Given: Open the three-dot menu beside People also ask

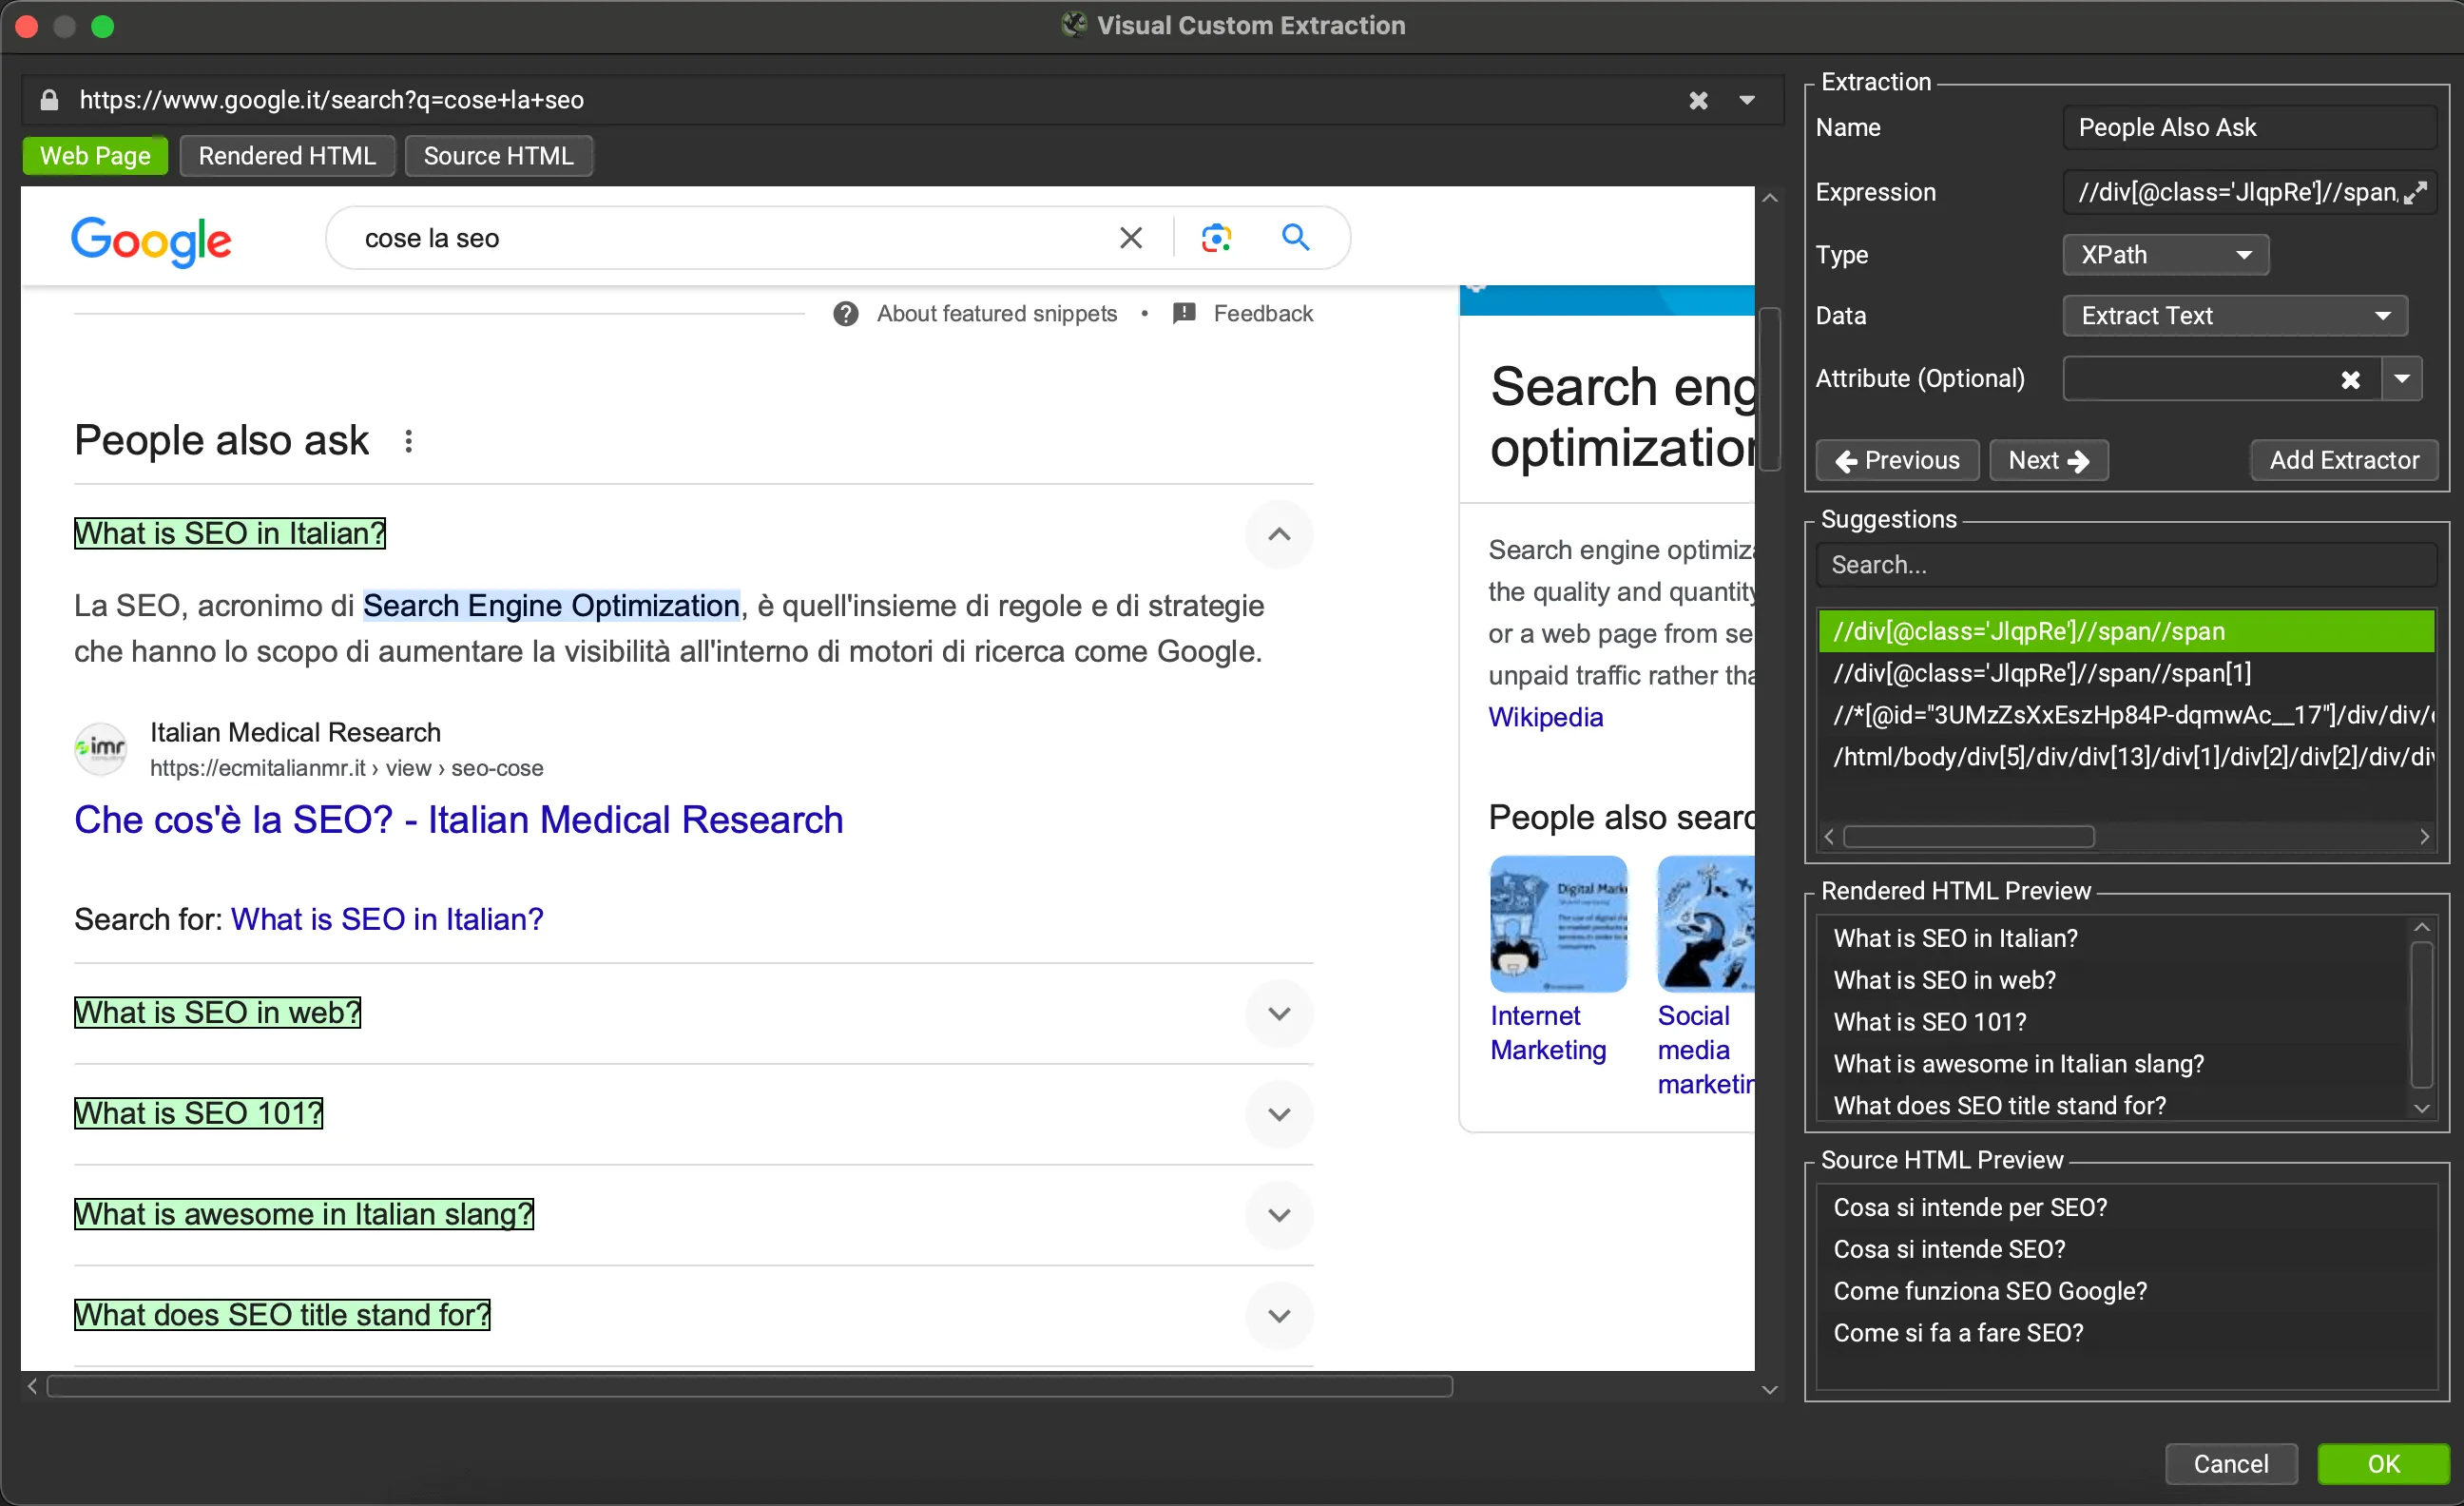Looking at the screenshot, I should click(x=408, y=440).
